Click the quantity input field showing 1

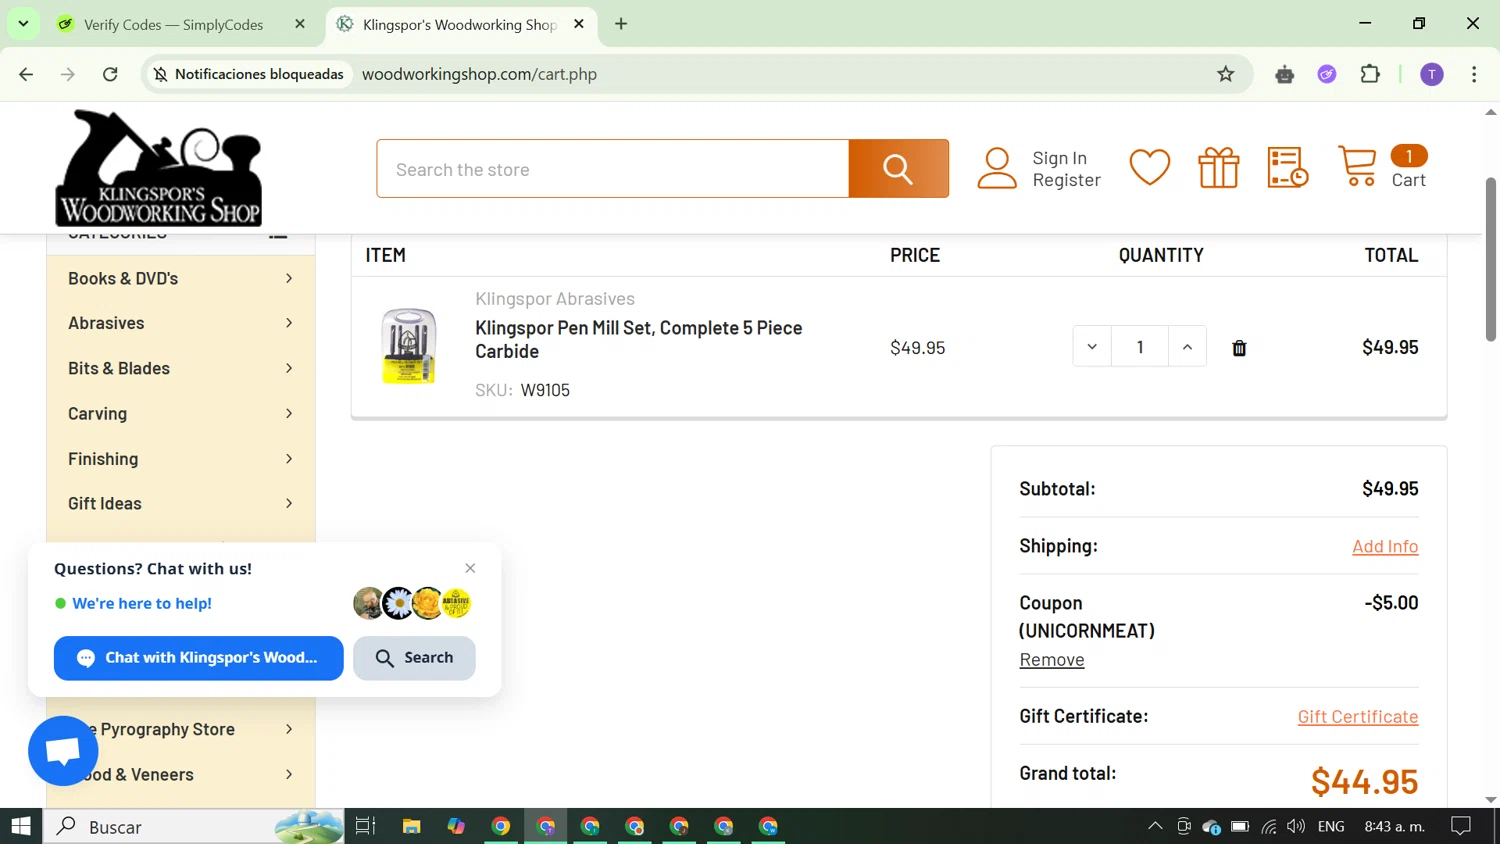point(1140,347)
